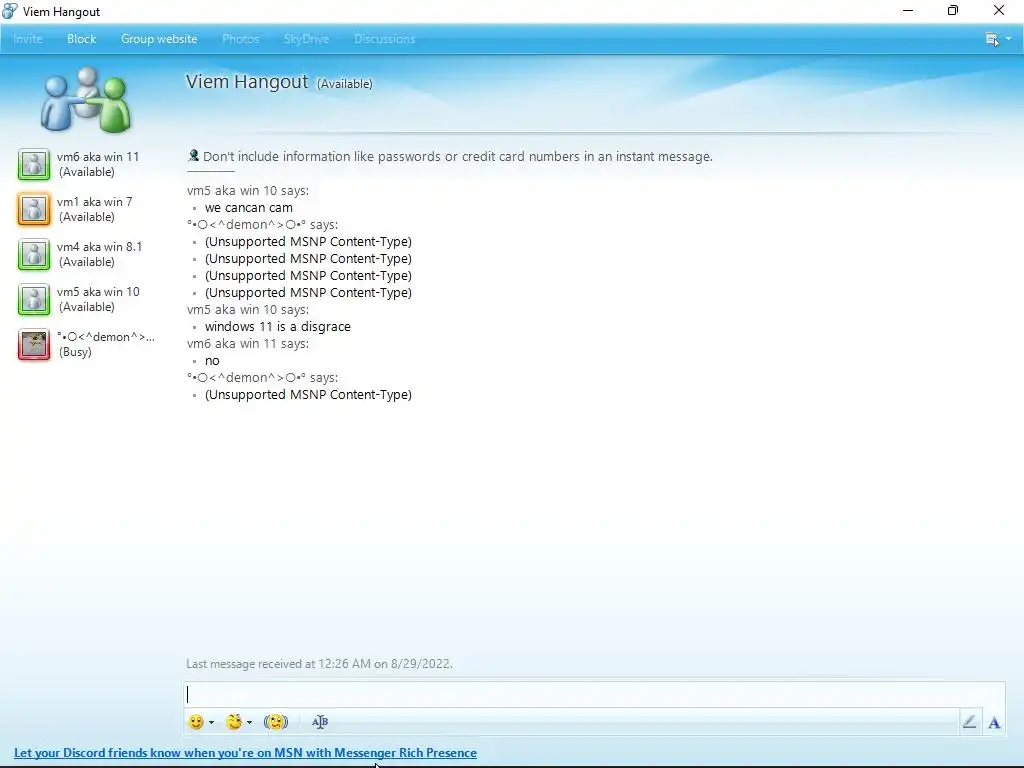The image size is (1024, 768).
Task: Open Photos in the top toolbar
Action: coord(240,39)
